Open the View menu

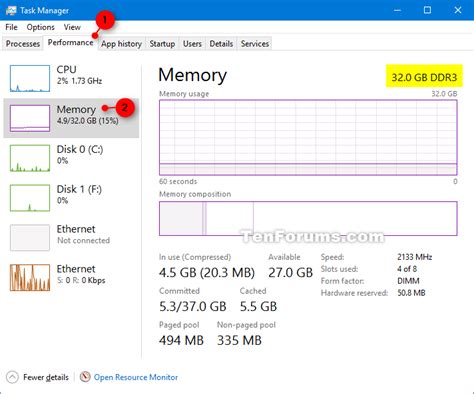click(x=72, y=27)
